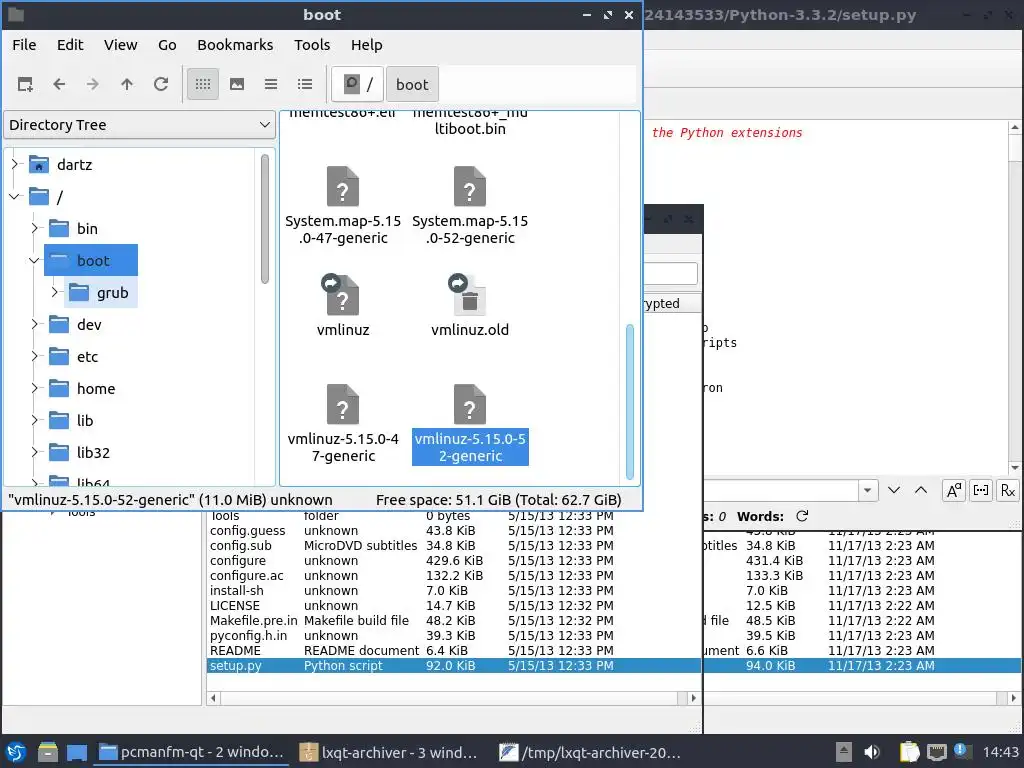The height and width of the screenshot is (768, 1024).
Task: Switch to icon view mode
Action: [203, 84]
